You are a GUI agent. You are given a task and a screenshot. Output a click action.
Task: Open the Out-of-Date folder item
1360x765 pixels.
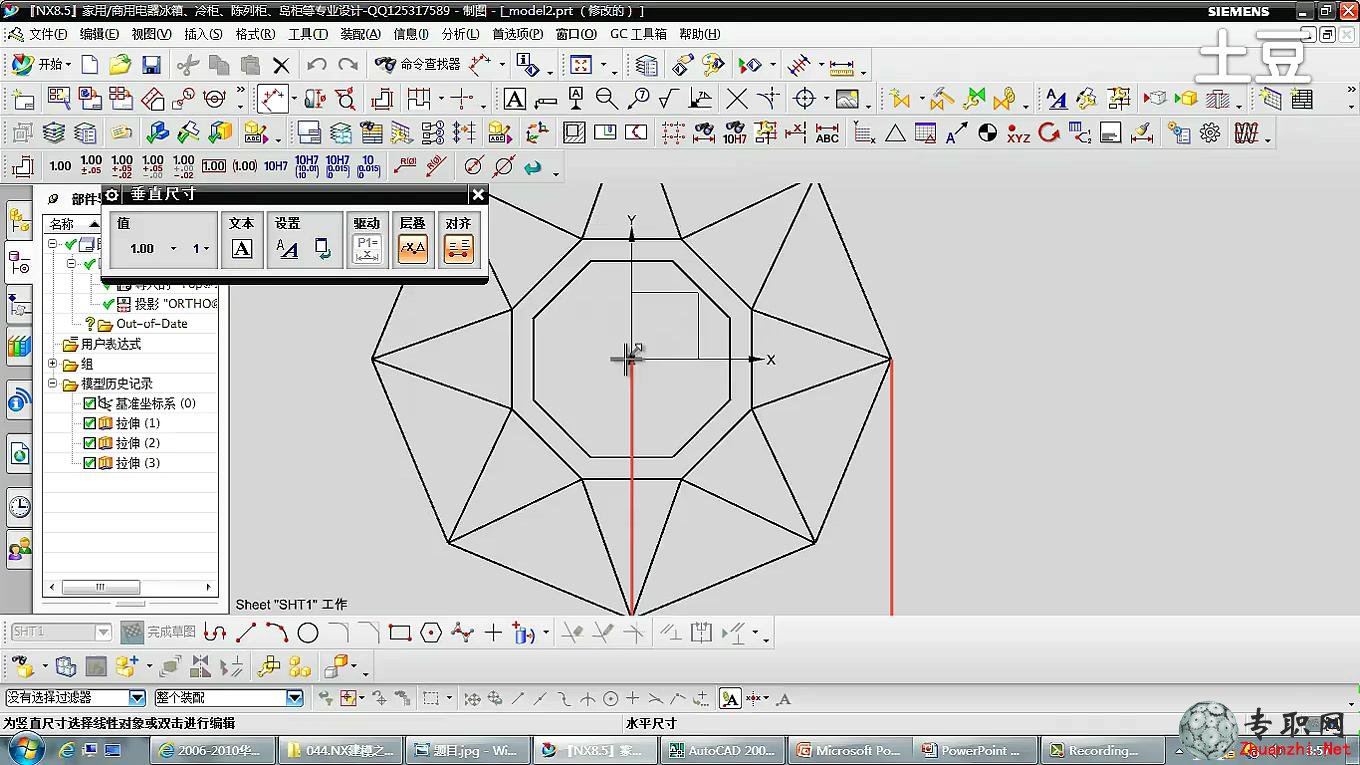coord(151,324)
